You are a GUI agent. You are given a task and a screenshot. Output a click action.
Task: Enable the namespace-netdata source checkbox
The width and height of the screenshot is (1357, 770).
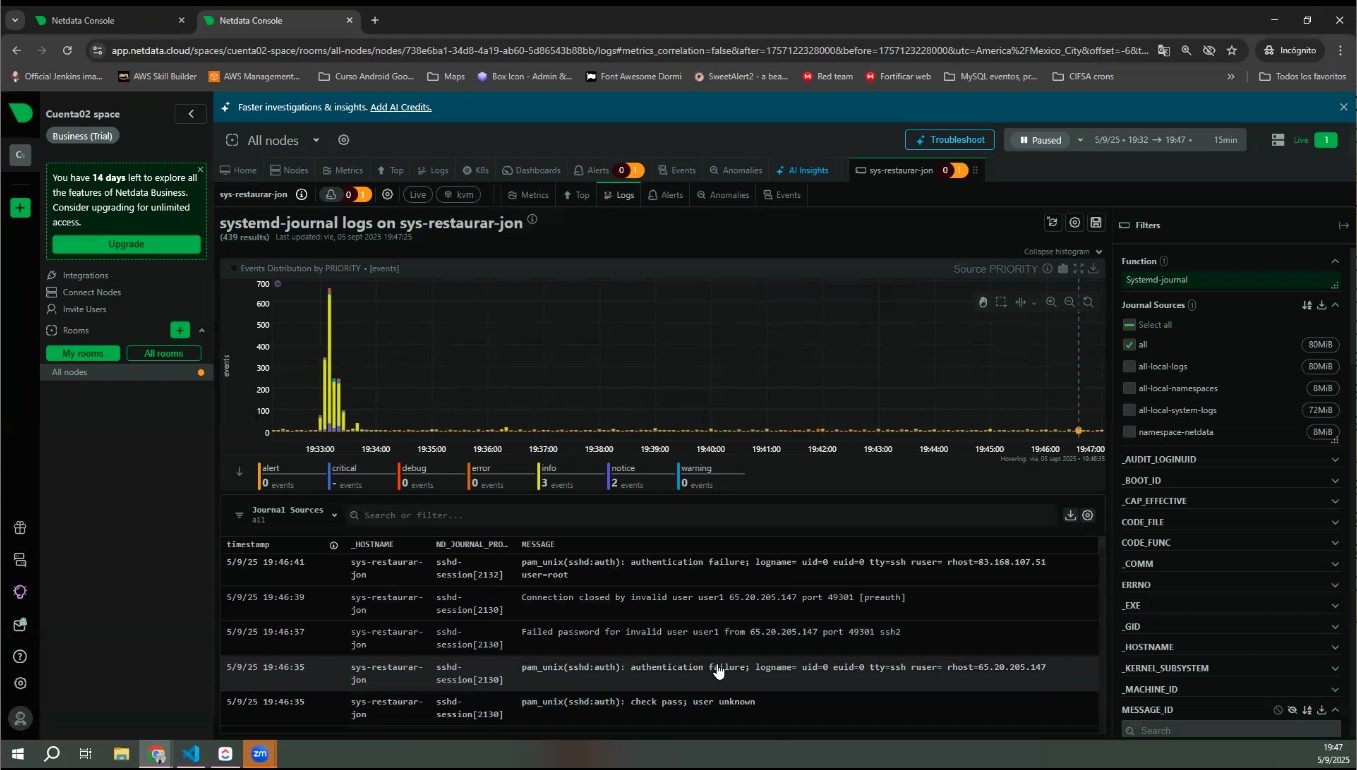click(x=1129, y=432)
